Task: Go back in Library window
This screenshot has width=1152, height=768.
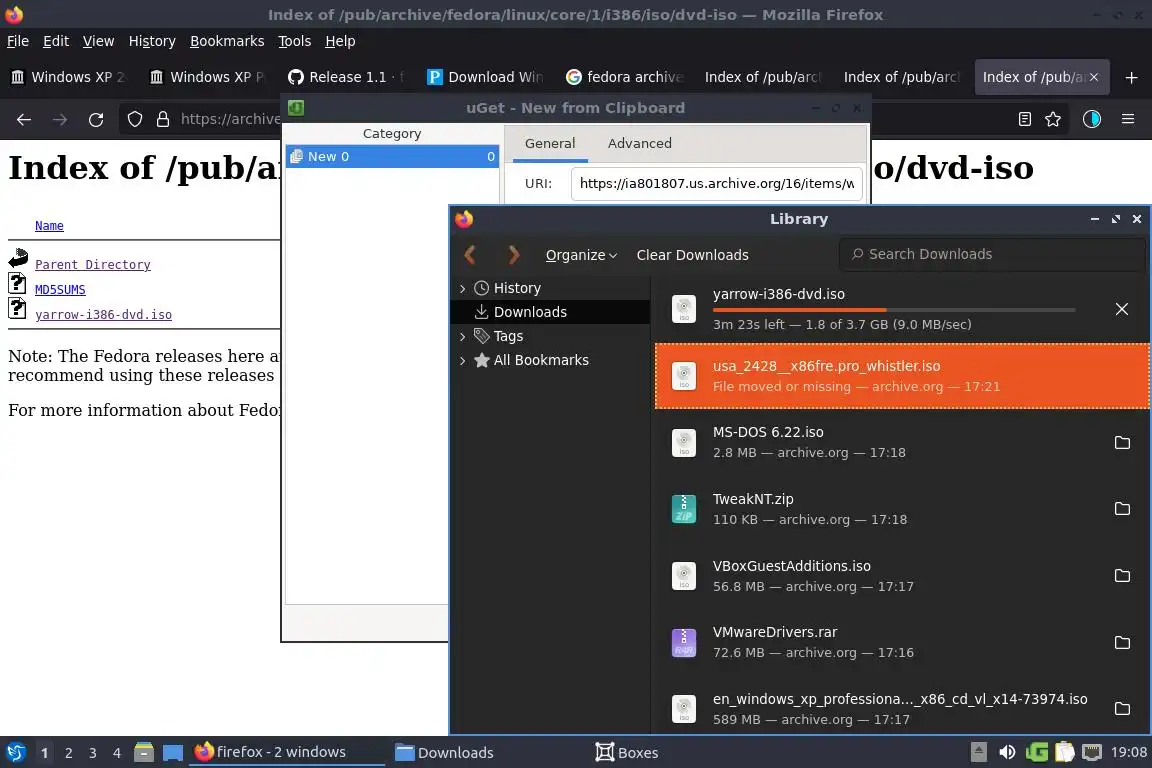Action: click(470, 255)
